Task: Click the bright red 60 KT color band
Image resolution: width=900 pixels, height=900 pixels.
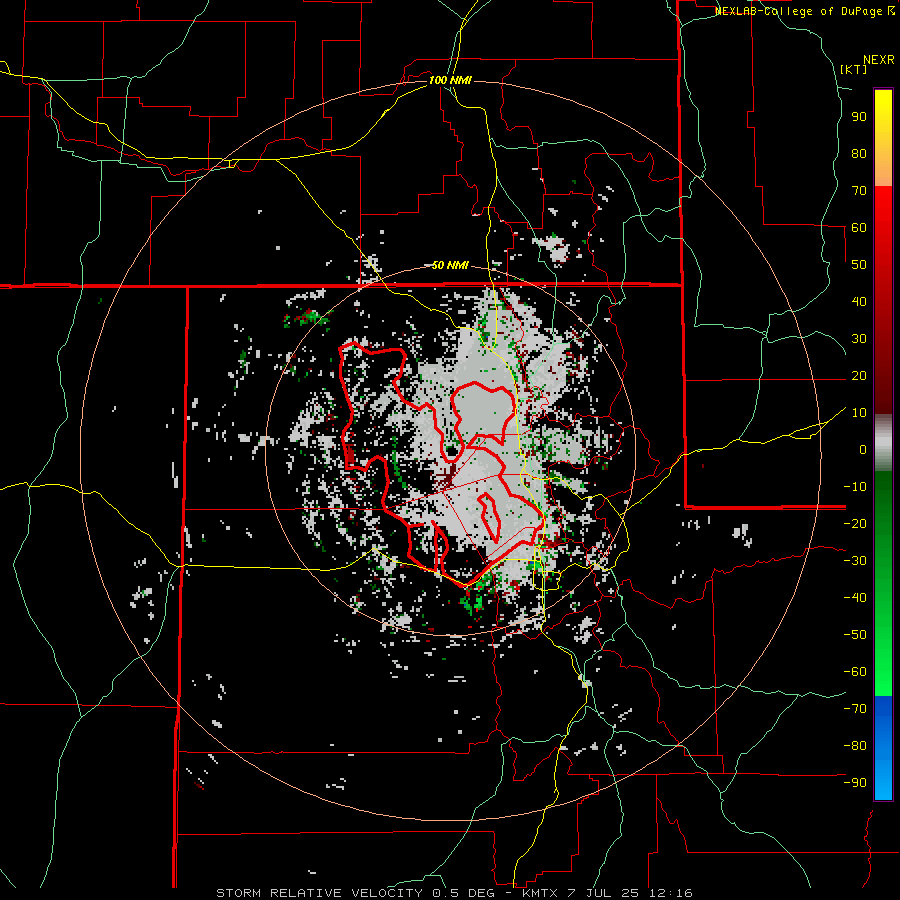Action: point(883,228)
